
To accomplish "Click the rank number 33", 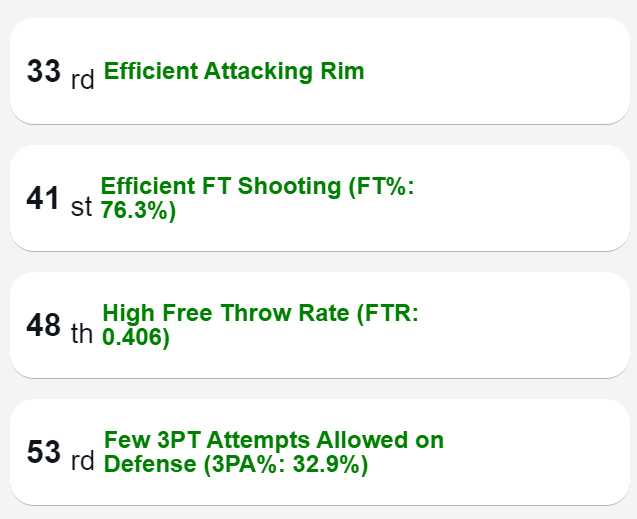I will click(x=44, y=72).
